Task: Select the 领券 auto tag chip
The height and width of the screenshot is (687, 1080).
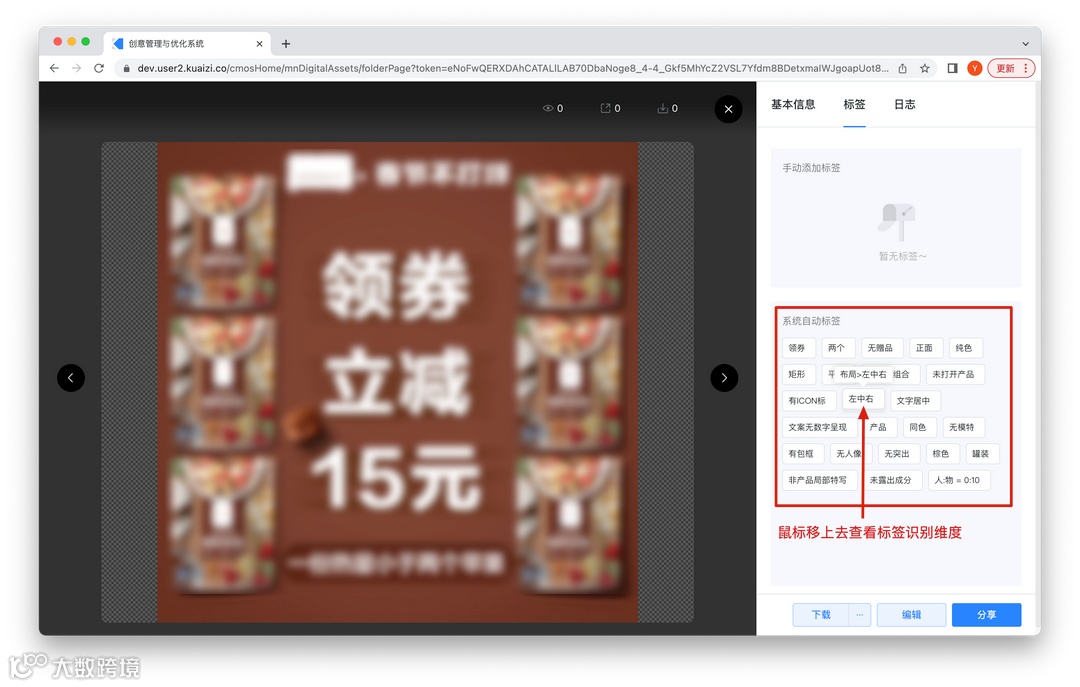Action: (798, 347)
